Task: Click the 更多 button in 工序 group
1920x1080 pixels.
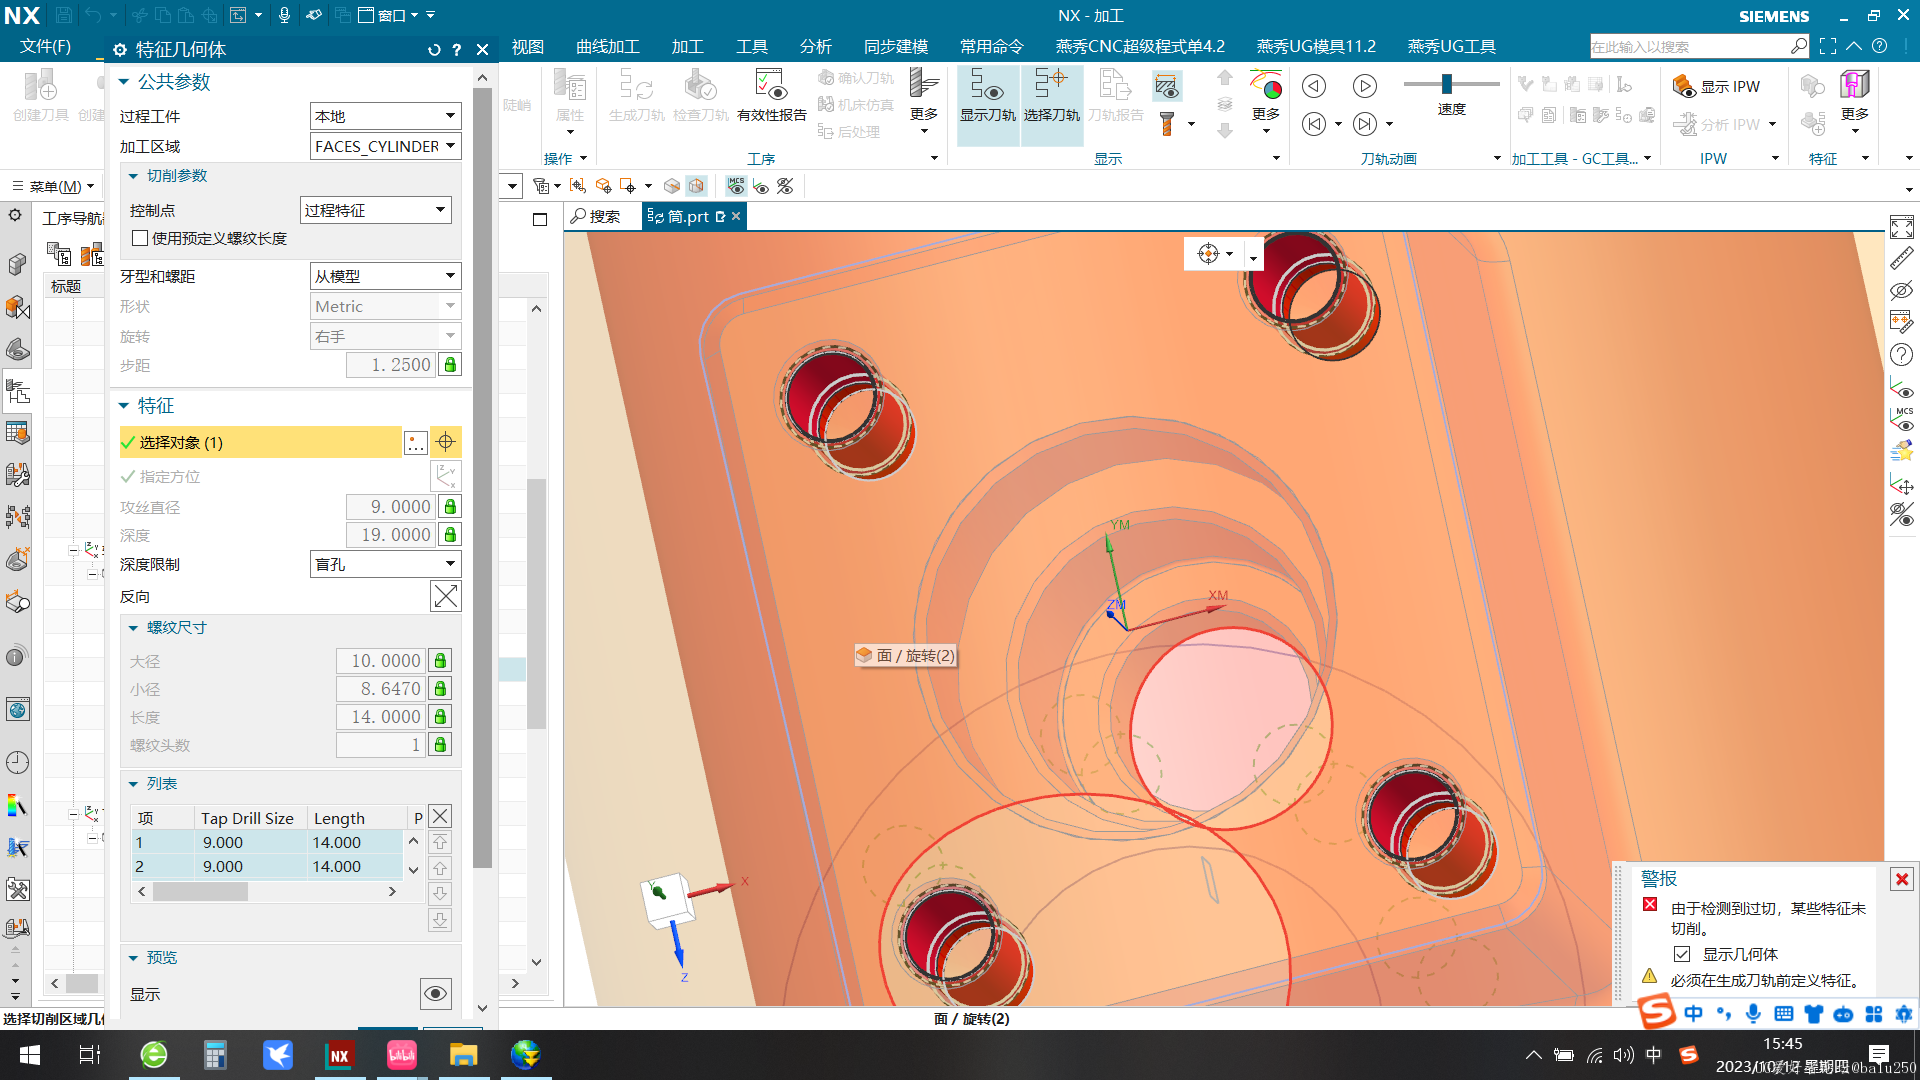Action: tap(924, 103)
